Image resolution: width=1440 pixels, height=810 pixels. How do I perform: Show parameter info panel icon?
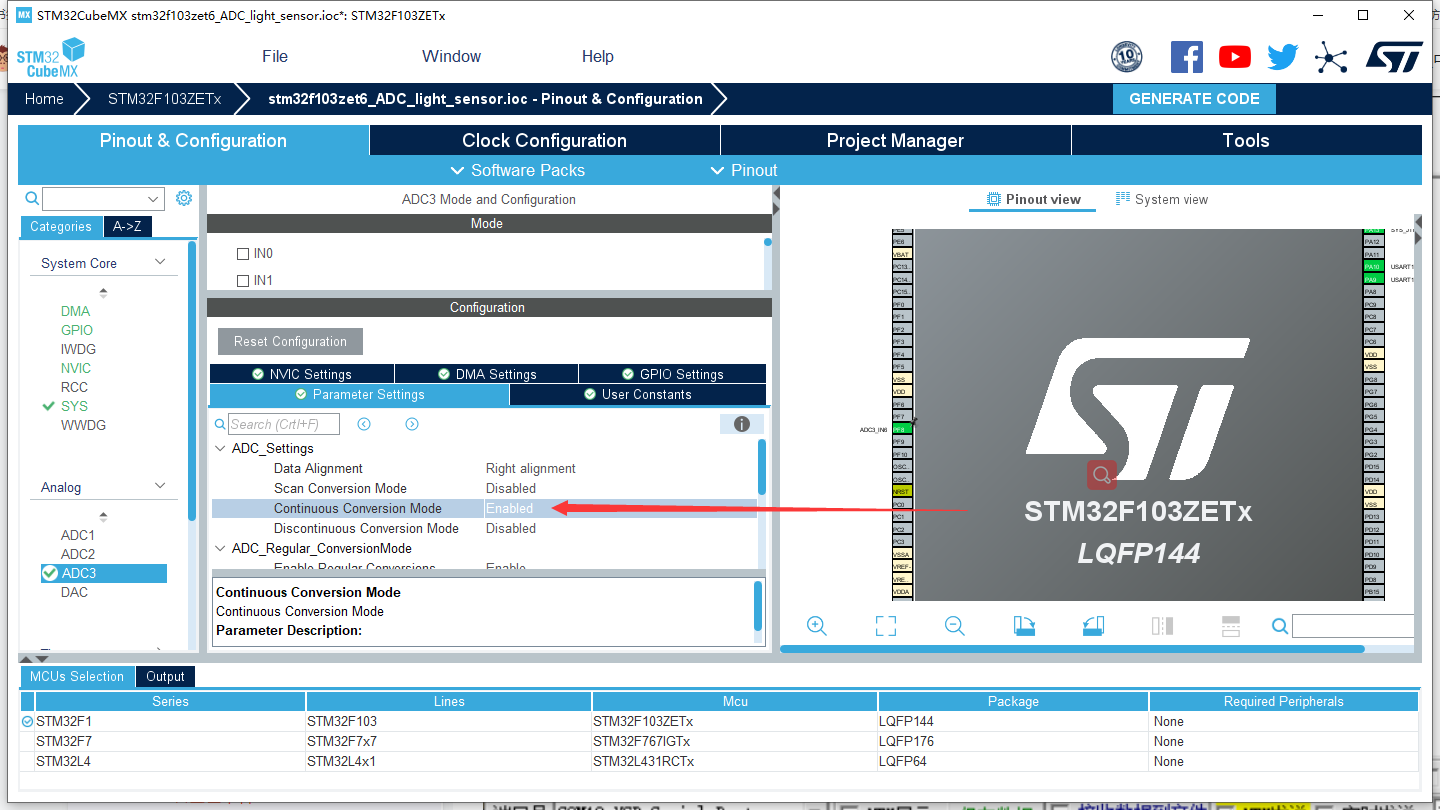[x=742, y=424]
